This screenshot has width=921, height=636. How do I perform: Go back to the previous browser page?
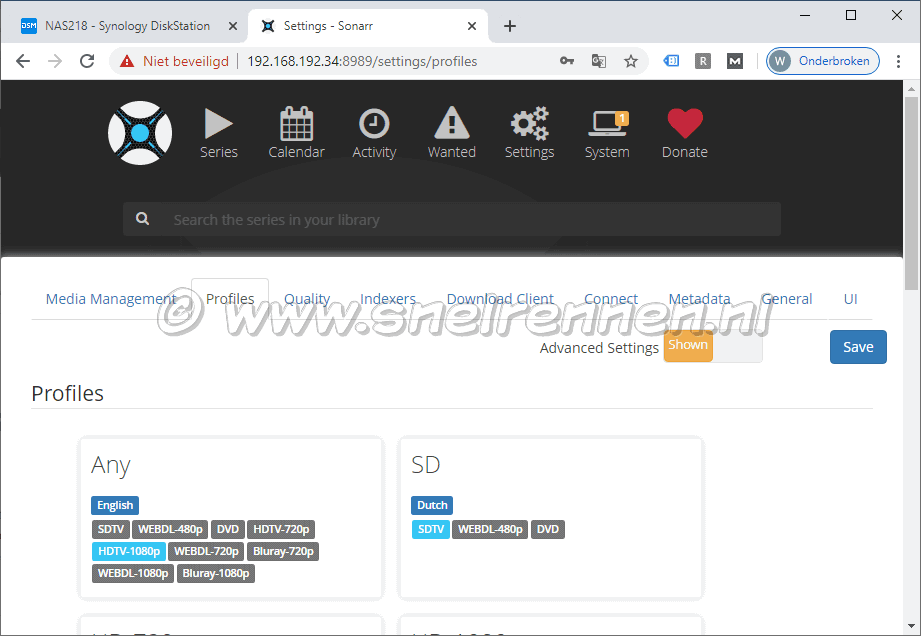click(x=23, y=61)
